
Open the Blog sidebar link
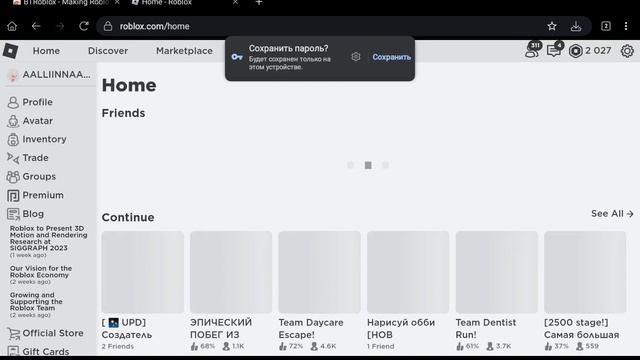tap(33, 214)
